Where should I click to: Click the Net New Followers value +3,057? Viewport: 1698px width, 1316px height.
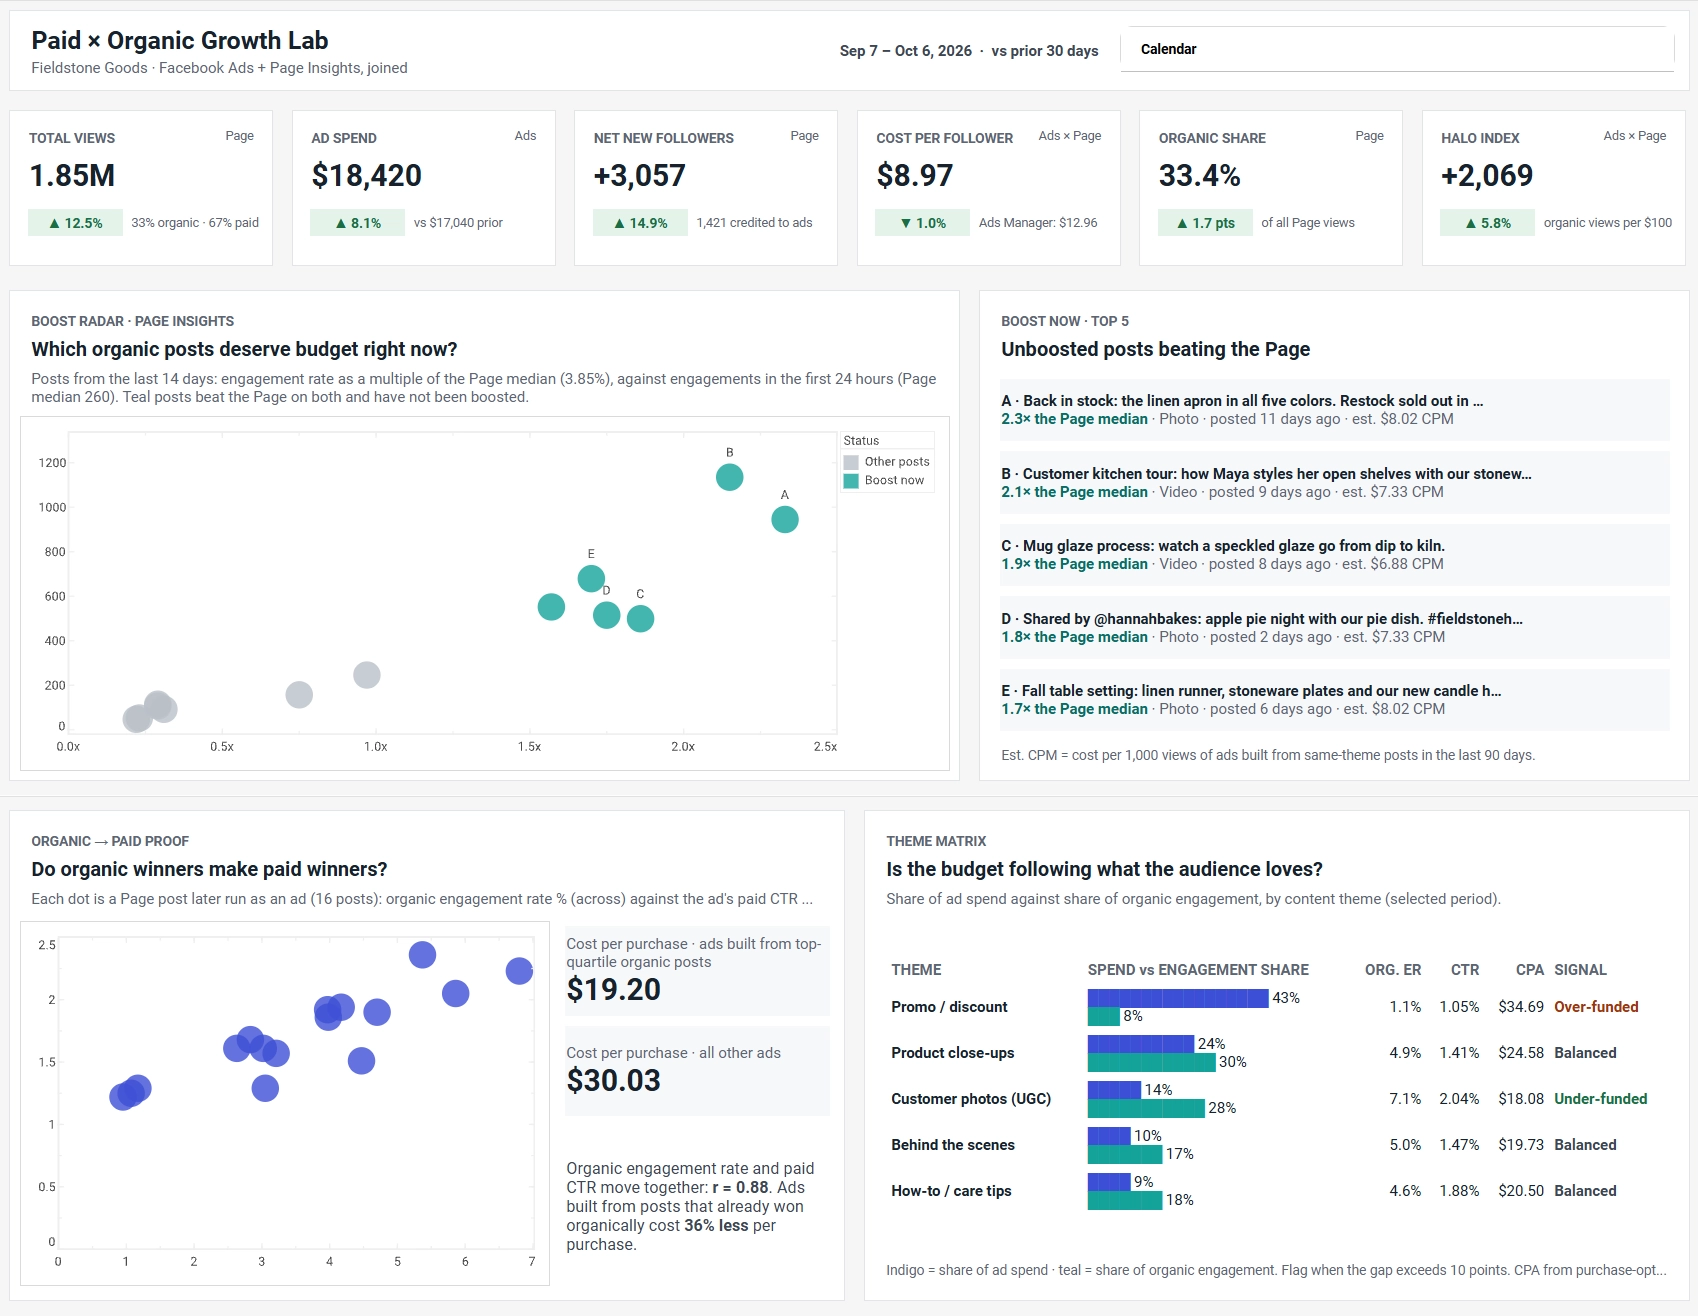click(x=640, y=176)
